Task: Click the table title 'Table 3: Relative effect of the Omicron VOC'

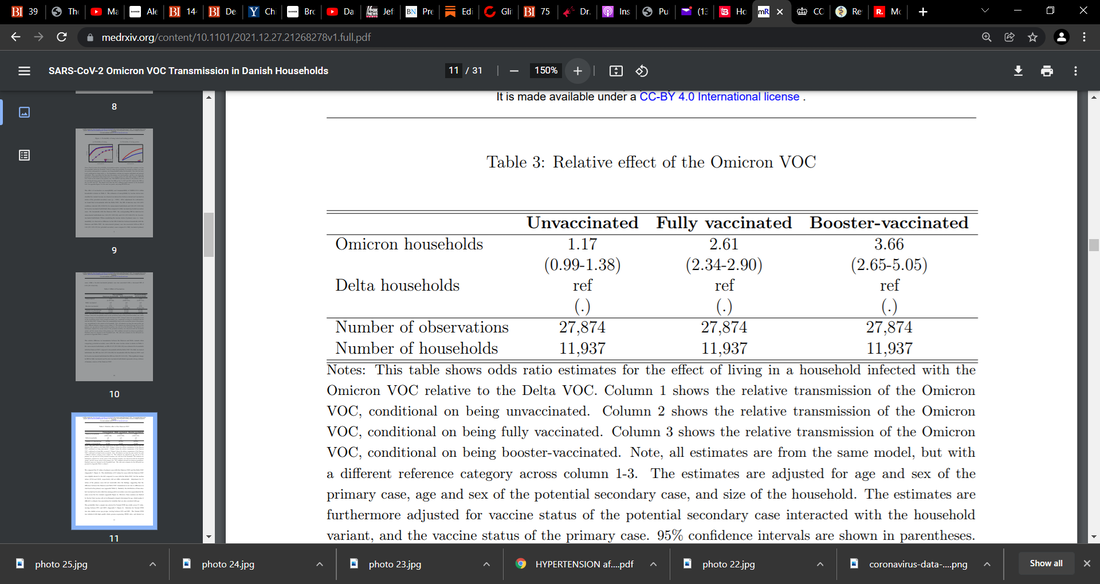Action: 652,162
